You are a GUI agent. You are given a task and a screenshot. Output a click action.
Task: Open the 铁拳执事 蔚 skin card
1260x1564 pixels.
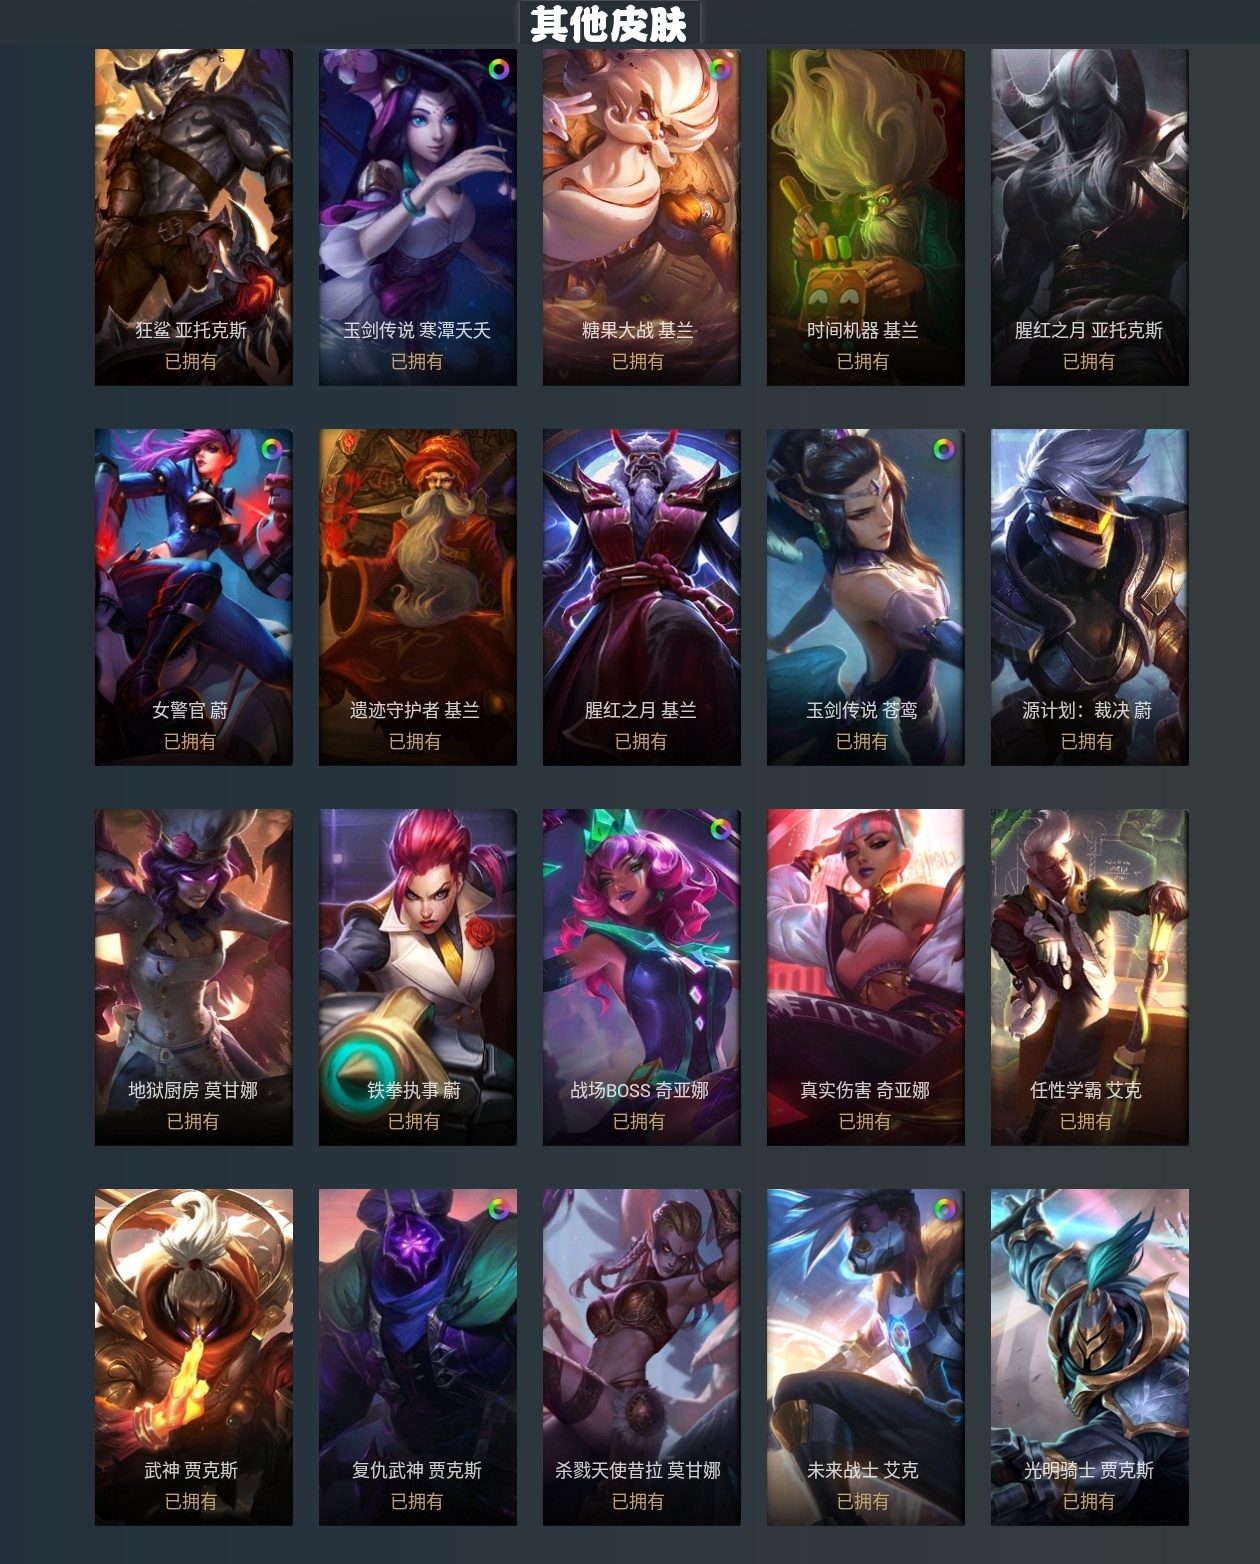pyautogui.click(x=418, y=977)
